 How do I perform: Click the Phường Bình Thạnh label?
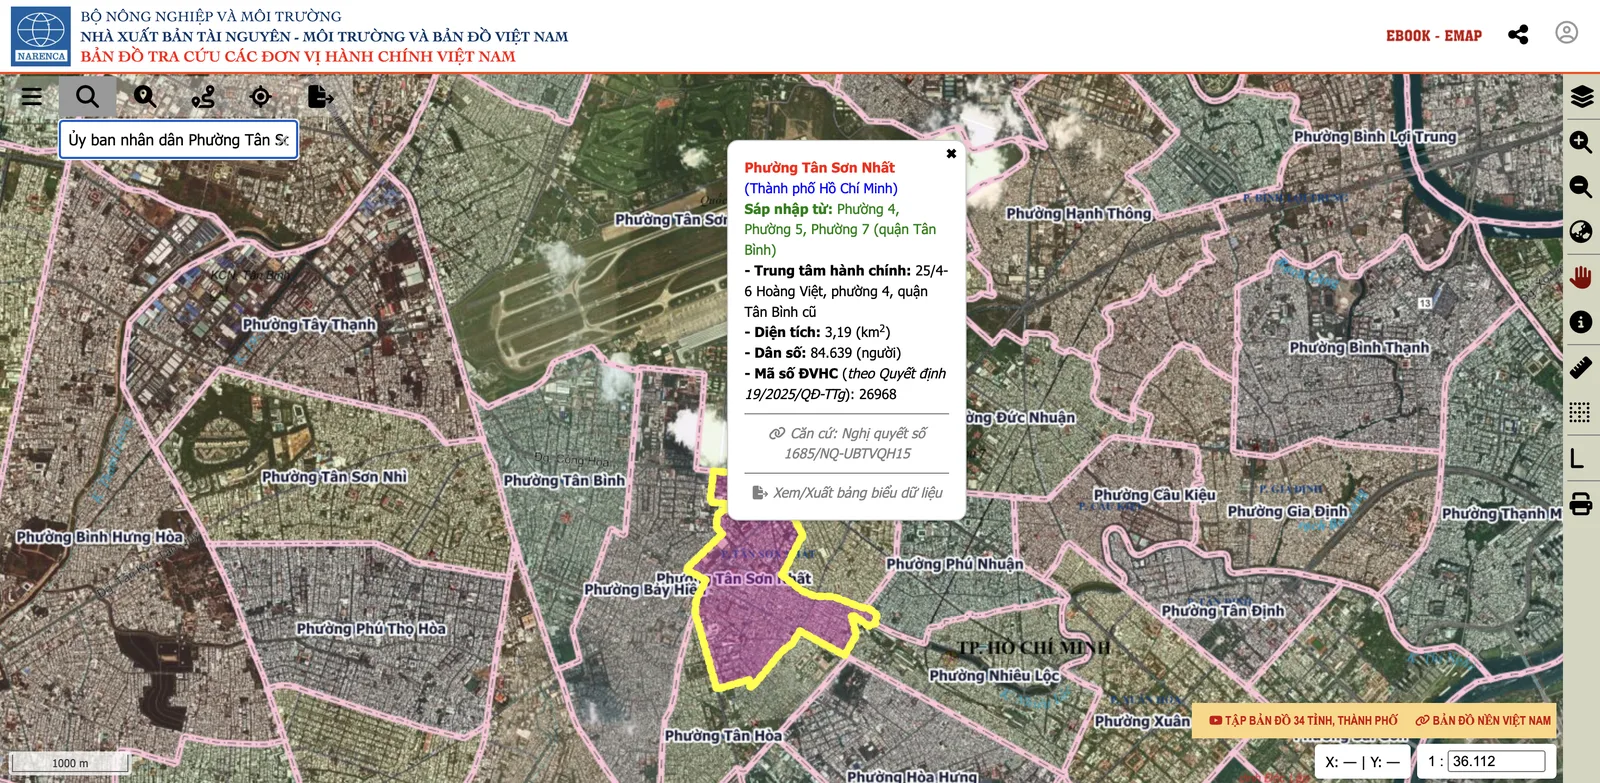click(x=1359, y=348)
